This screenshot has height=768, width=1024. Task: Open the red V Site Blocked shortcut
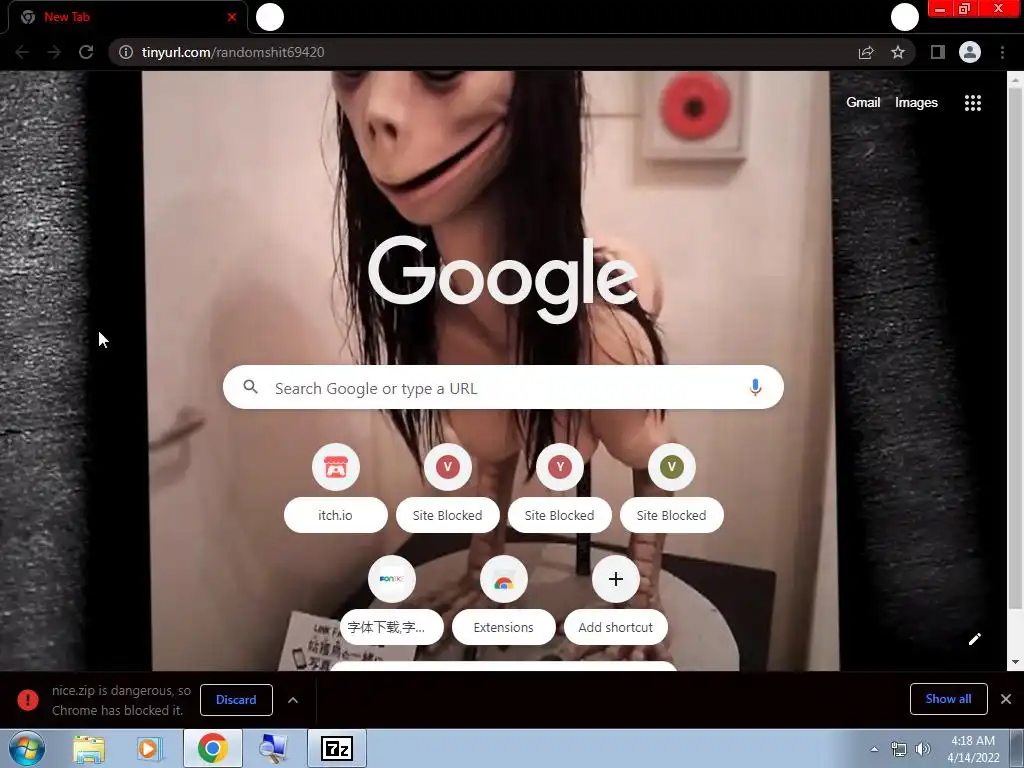(x=447, y=467)
